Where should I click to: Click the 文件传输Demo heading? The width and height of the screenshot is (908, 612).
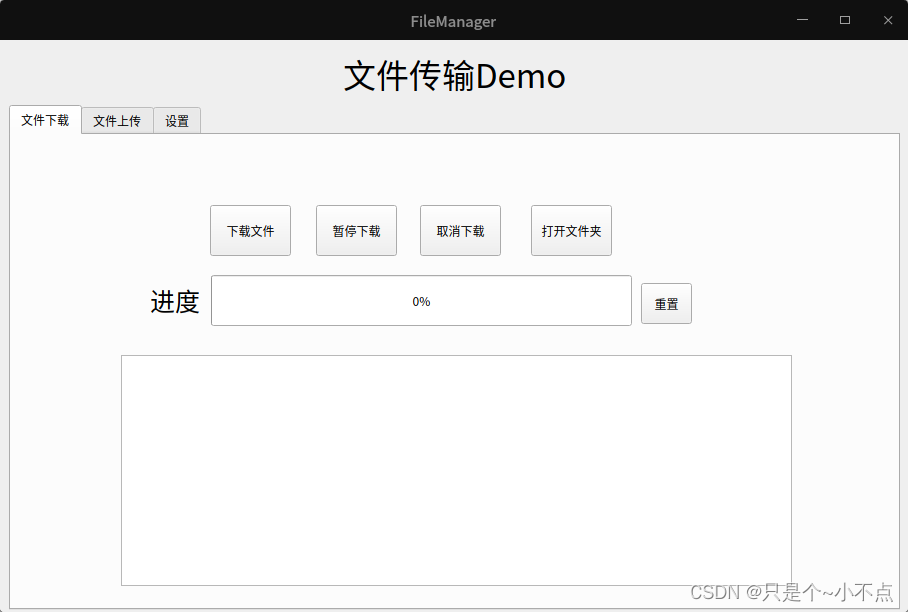[x=455, y=76]
